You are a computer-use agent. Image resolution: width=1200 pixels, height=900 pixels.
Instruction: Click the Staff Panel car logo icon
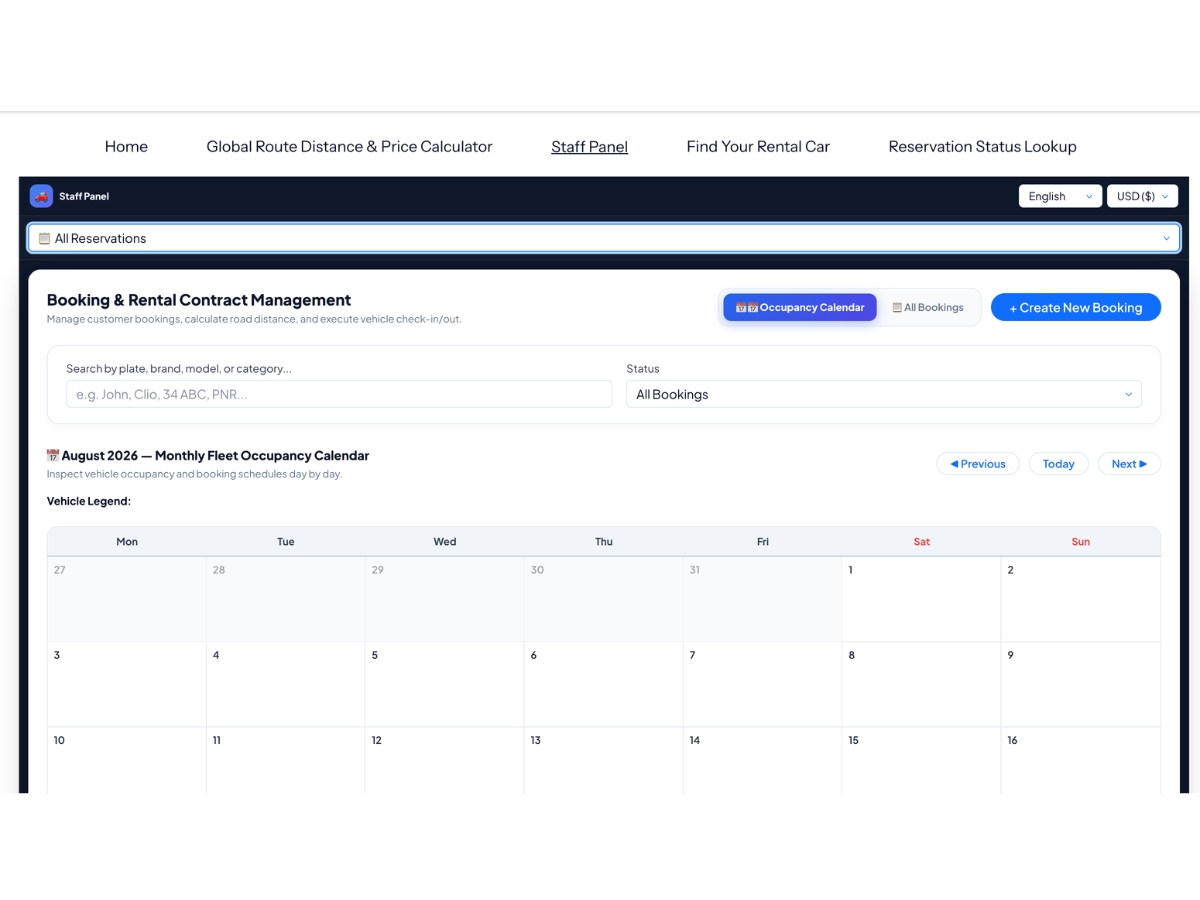click(41, 196)
